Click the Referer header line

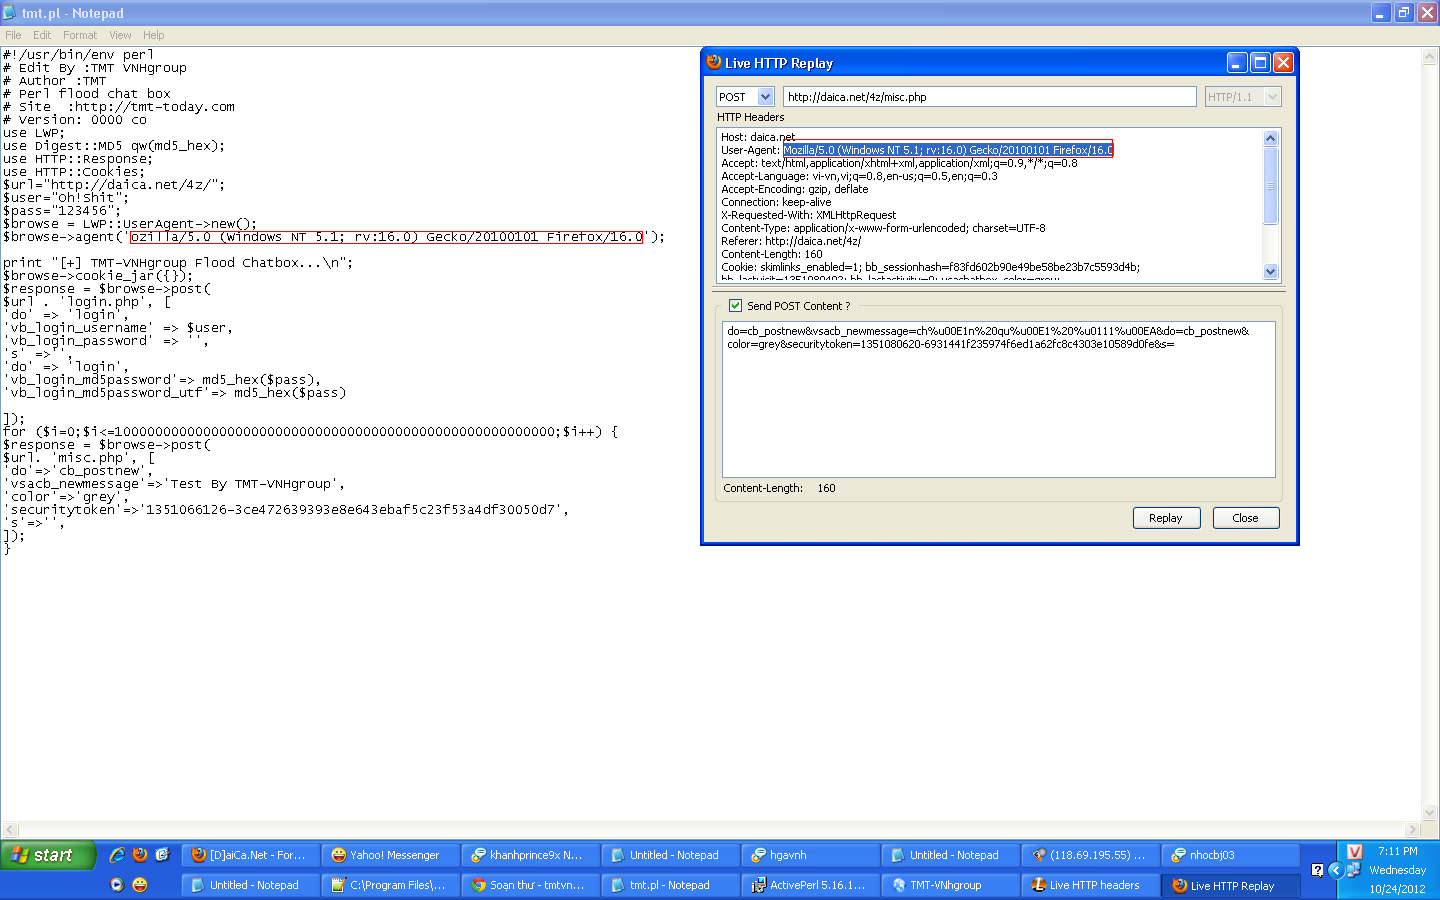(791, 241)
